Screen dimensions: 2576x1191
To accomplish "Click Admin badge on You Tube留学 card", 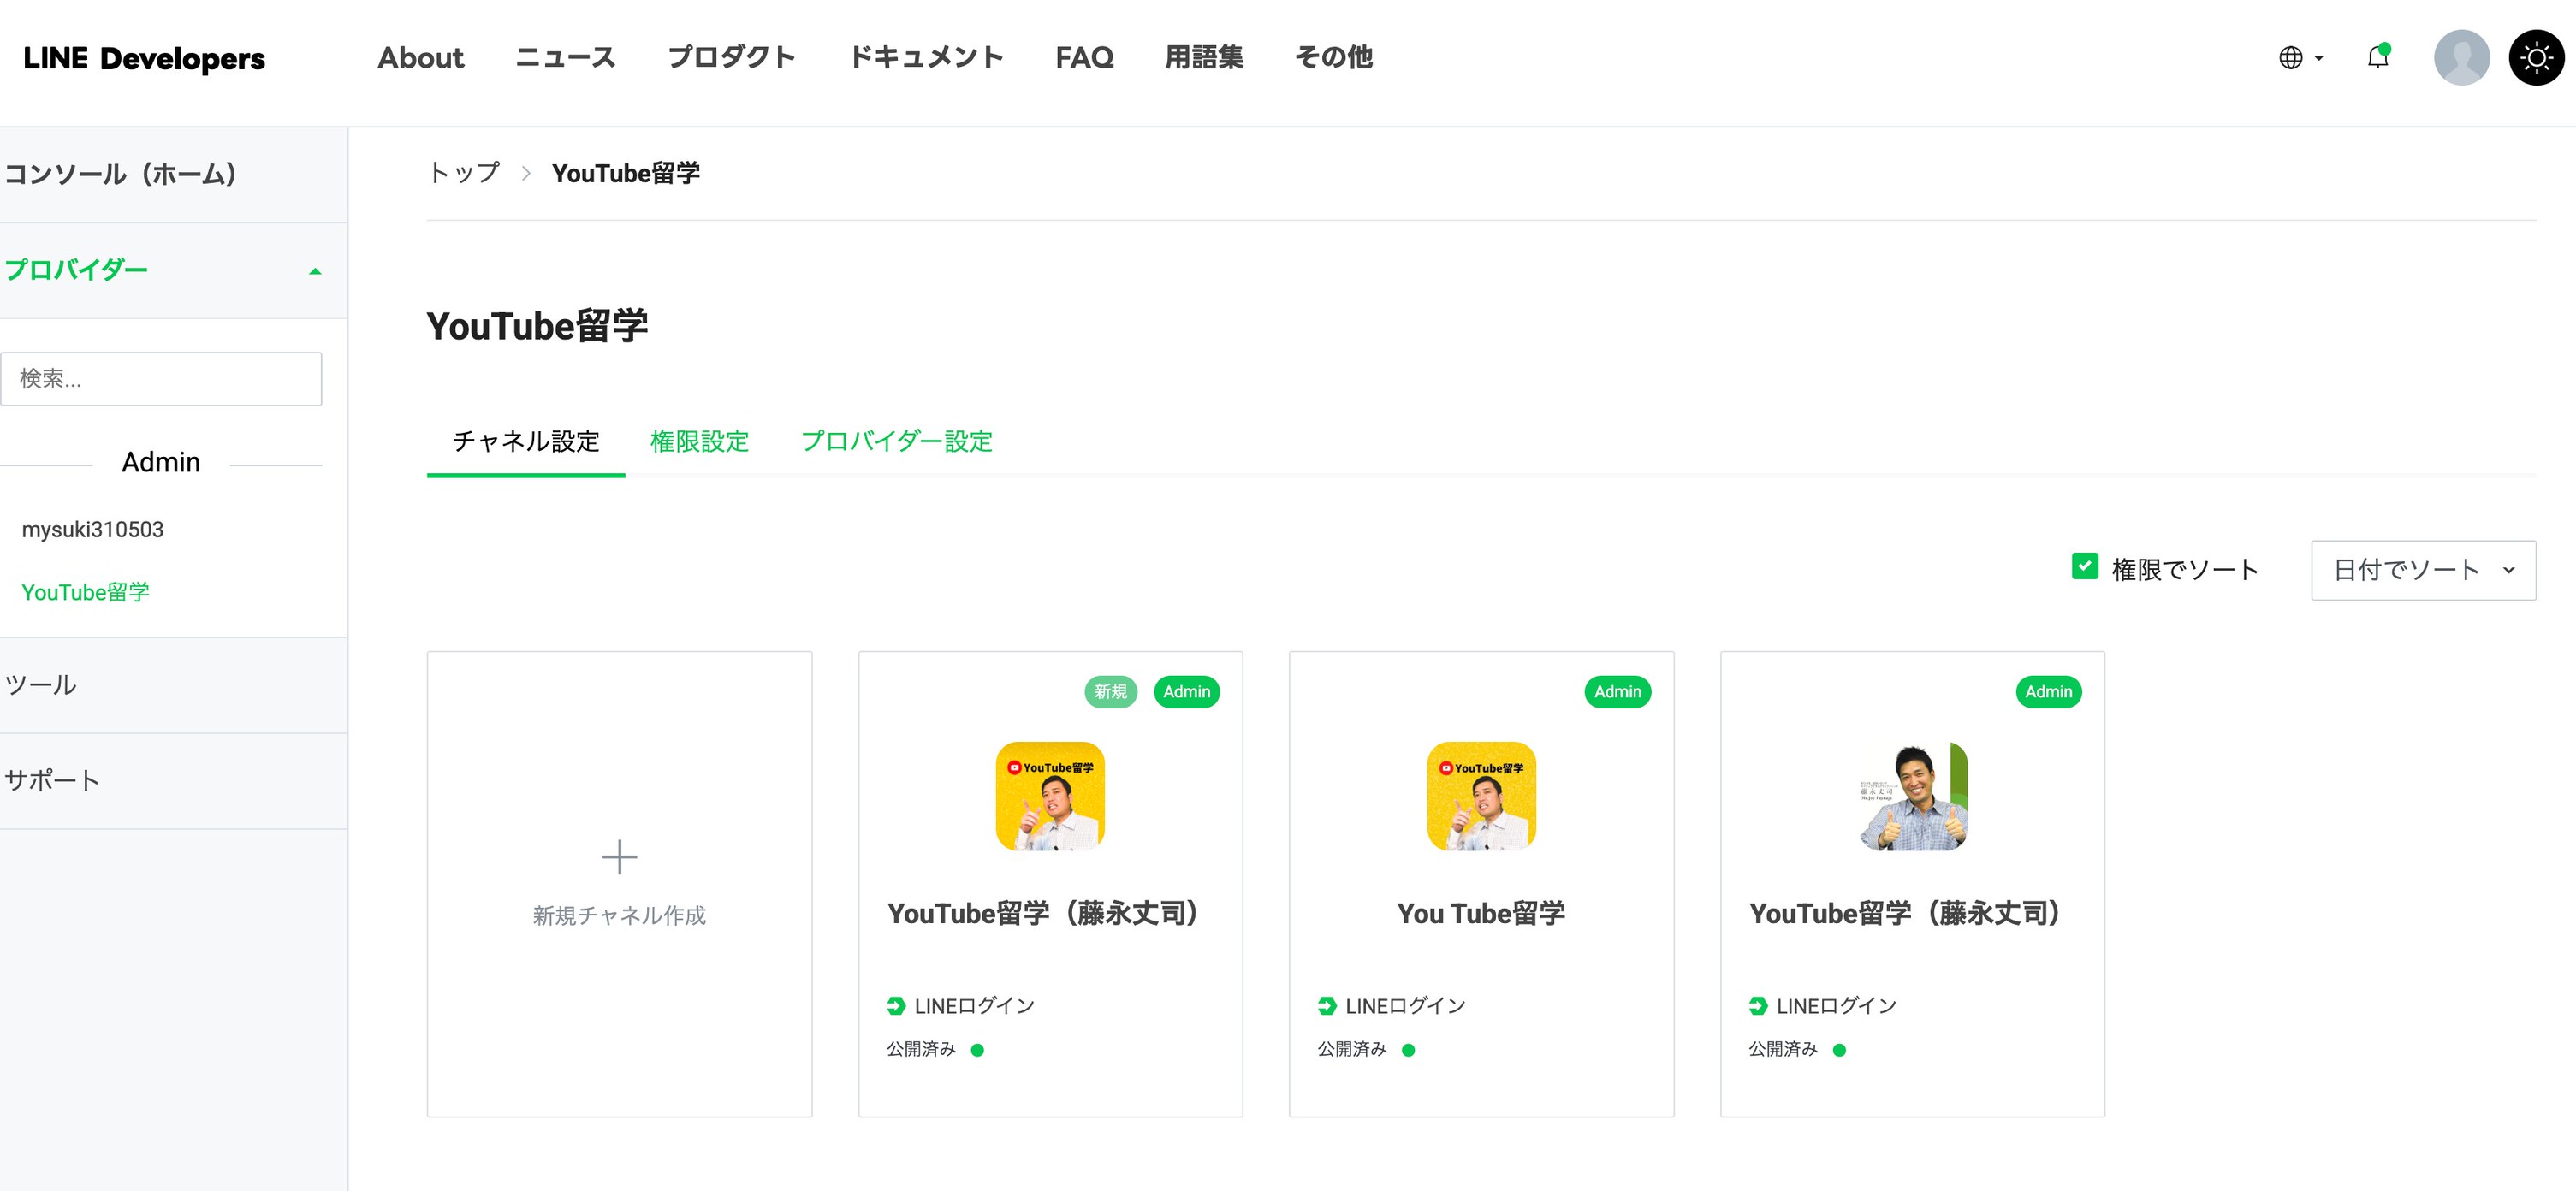I will [x=1617, y=692].
